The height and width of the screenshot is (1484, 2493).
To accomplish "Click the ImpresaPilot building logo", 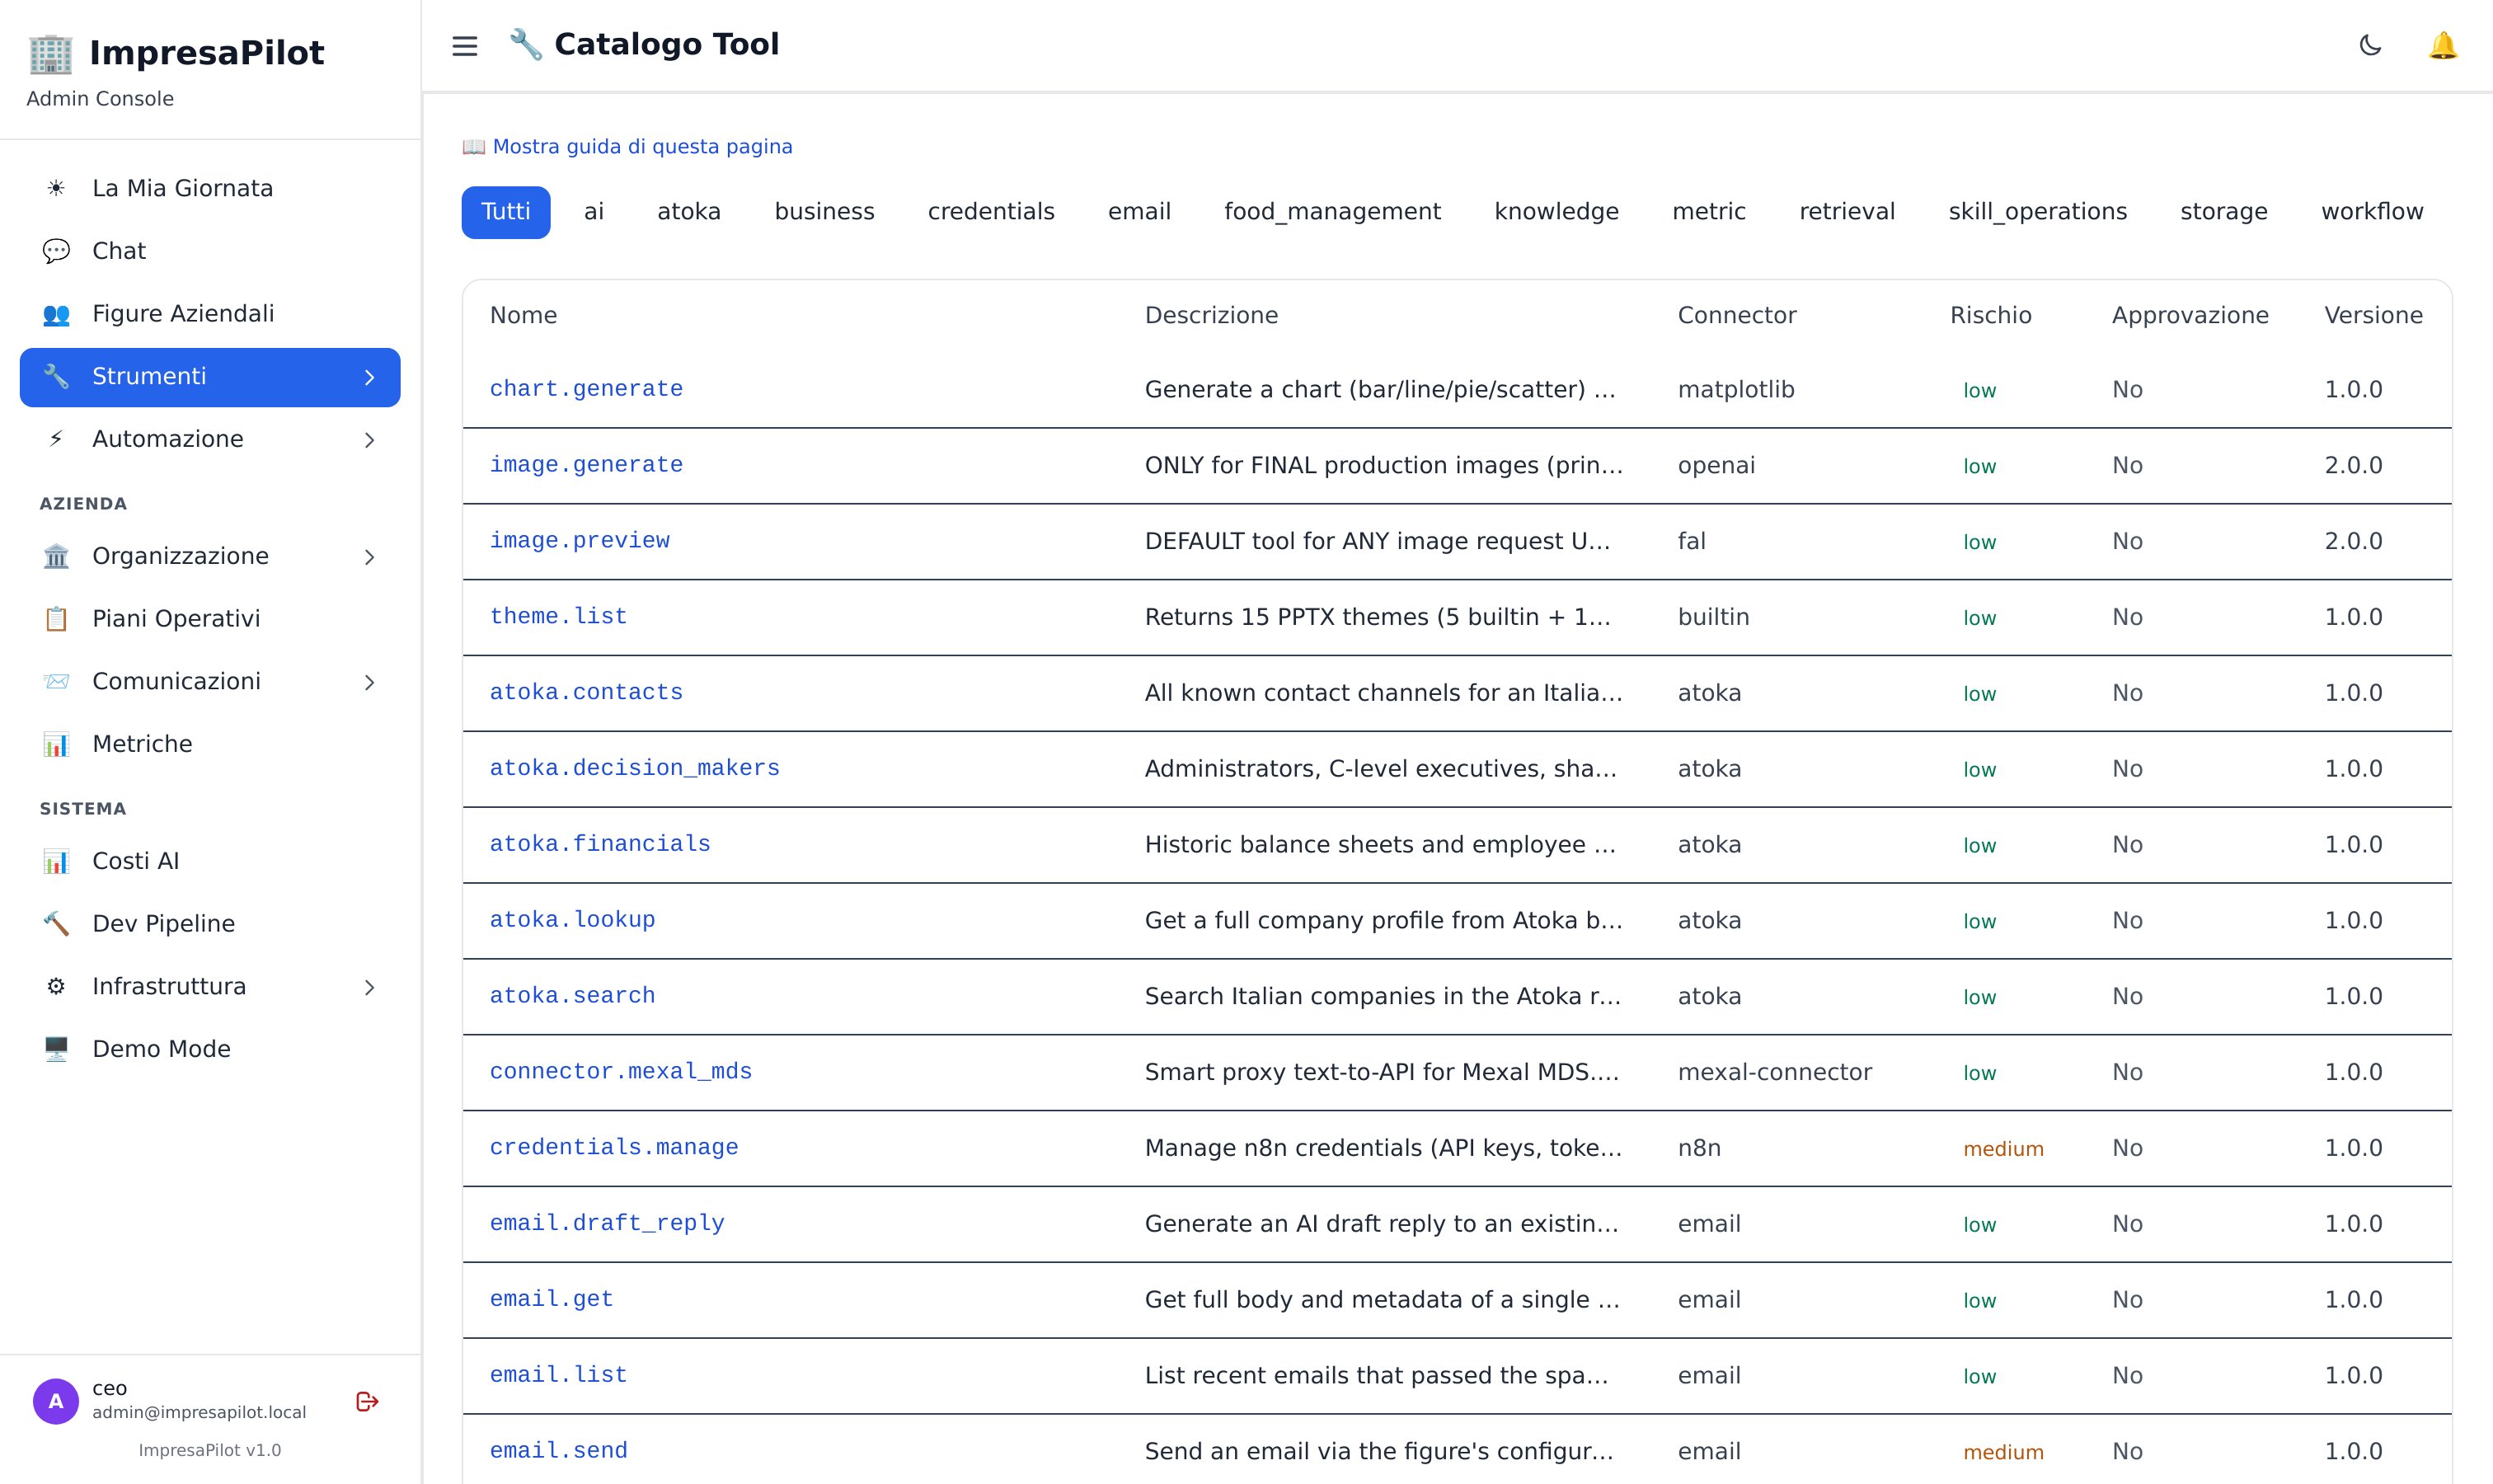I will [51, 54].
